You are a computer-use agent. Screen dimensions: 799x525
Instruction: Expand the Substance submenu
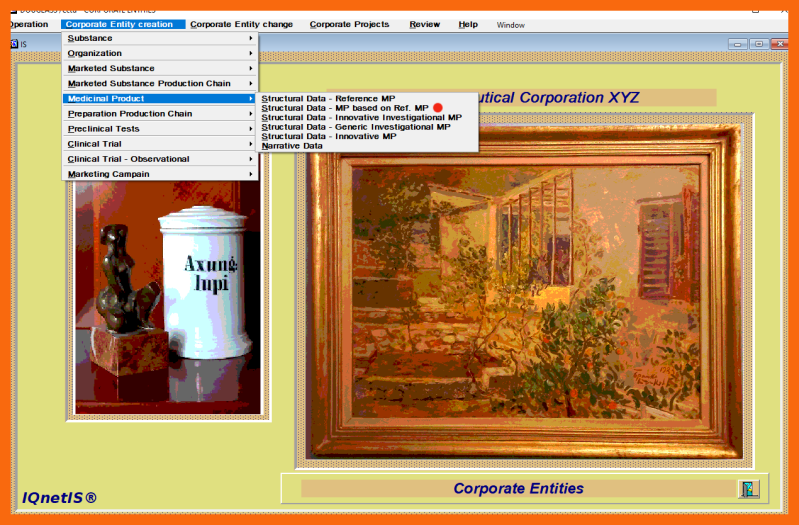[160, 38]
